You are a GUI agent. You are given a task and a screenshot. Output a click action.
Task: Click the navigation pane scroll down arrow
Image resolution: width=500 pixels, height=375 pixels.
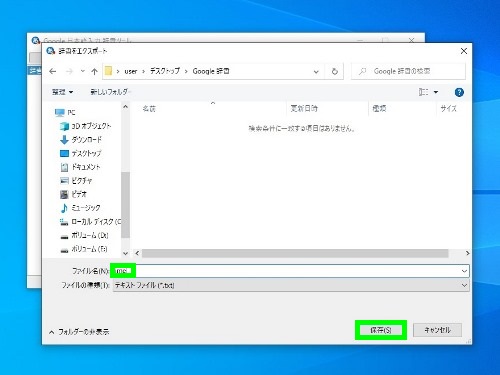[125, 253]
